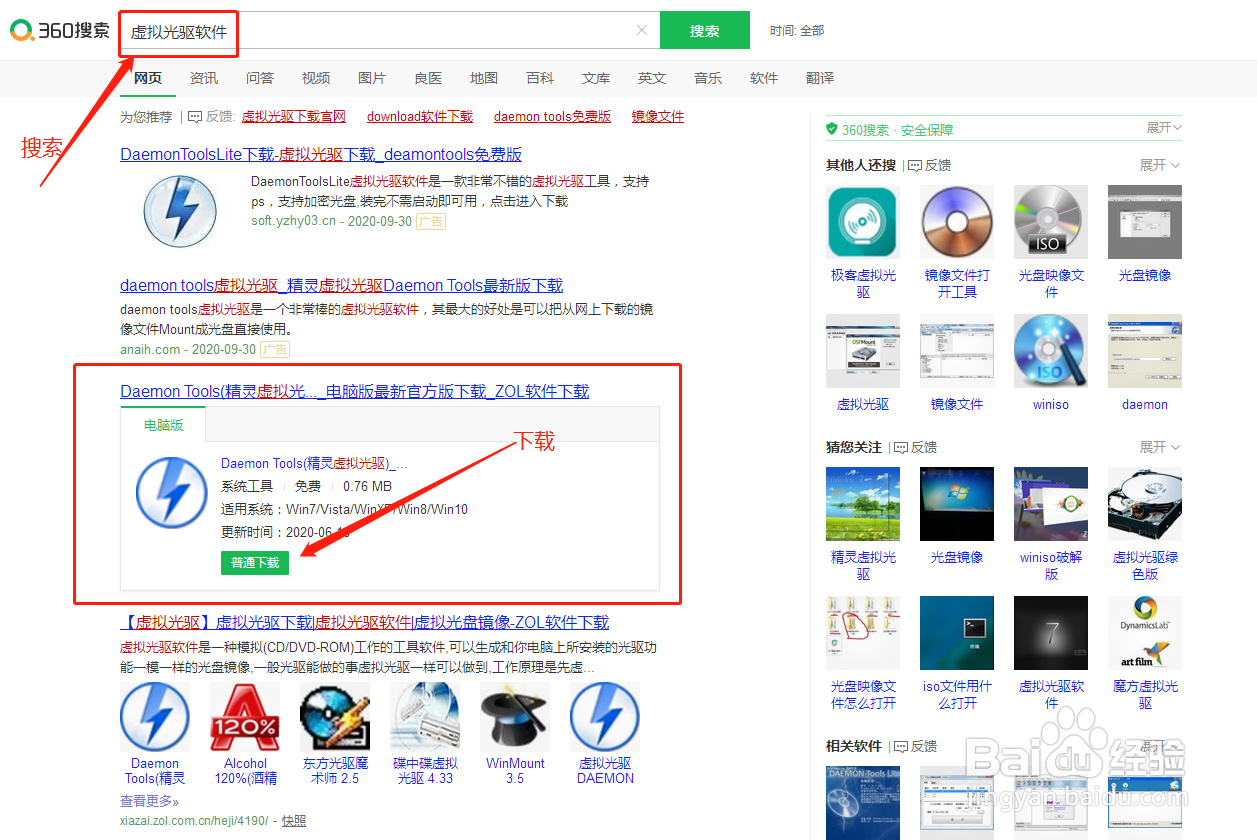Click the Daemon Tools icon in ZOL download card
Image resolution: width=1257 pixels, height=840 pixels.
tap(172, 493)
